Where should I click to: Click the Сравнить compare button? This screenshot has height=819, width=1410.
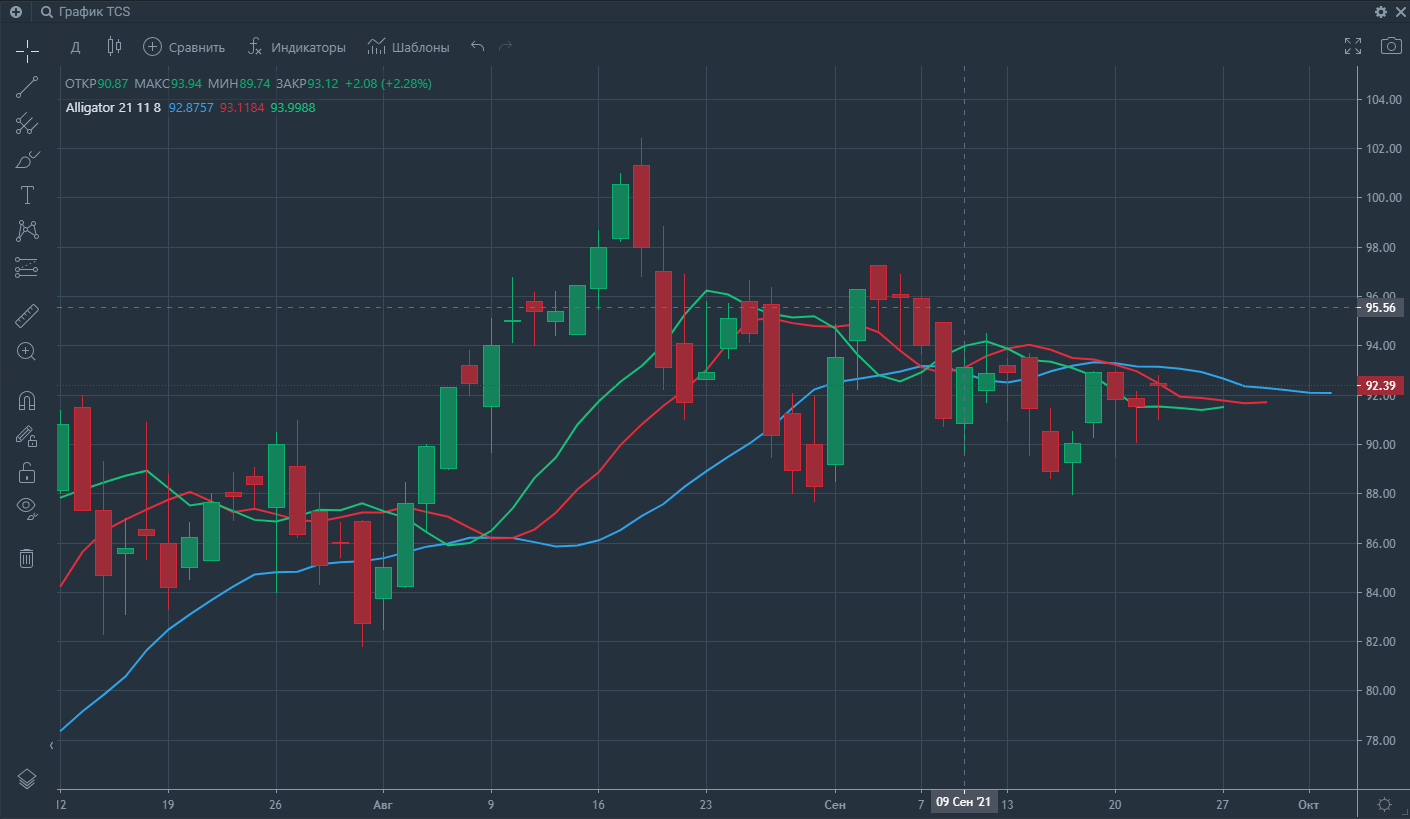pyautogui.click(x=184, y=47)
